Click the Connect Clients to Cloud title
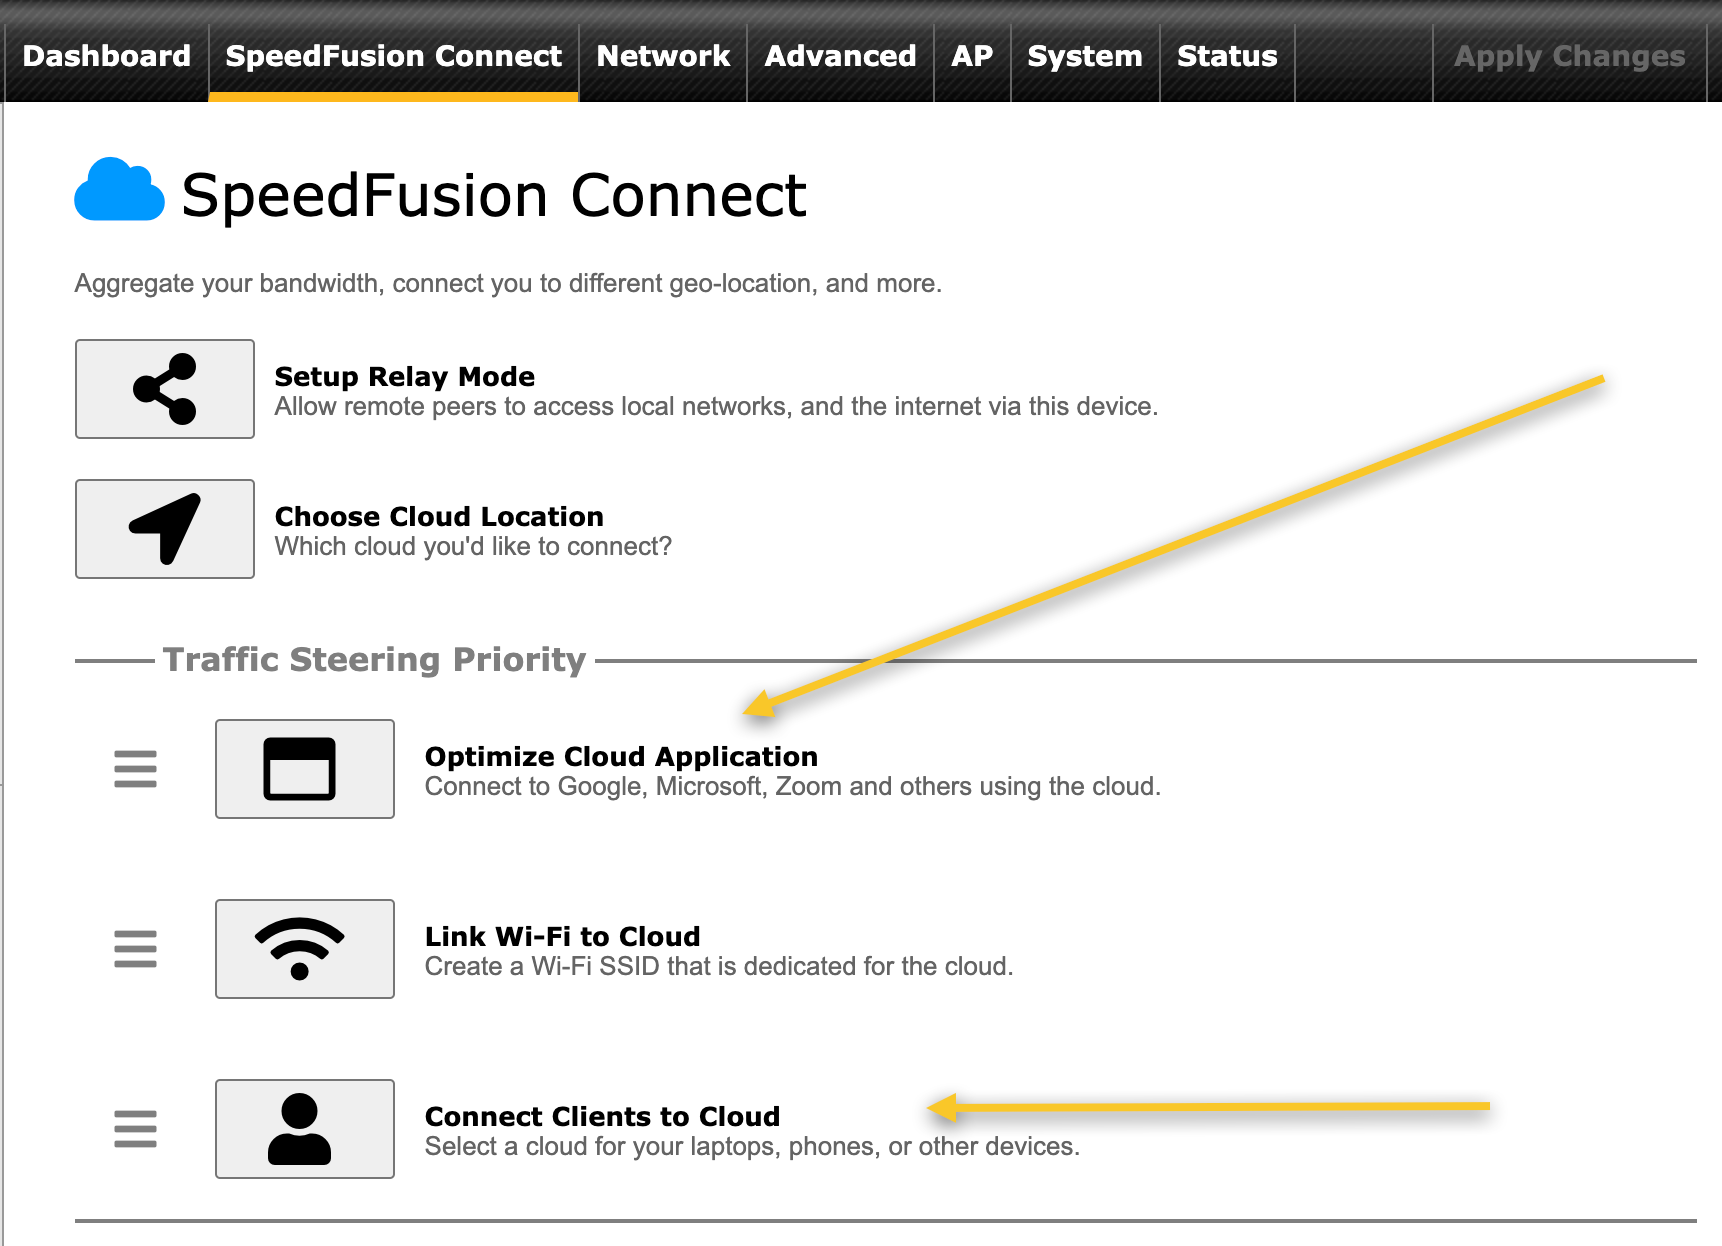The height and width of the screenshot is (1246, 1722). pos(602,1116)
